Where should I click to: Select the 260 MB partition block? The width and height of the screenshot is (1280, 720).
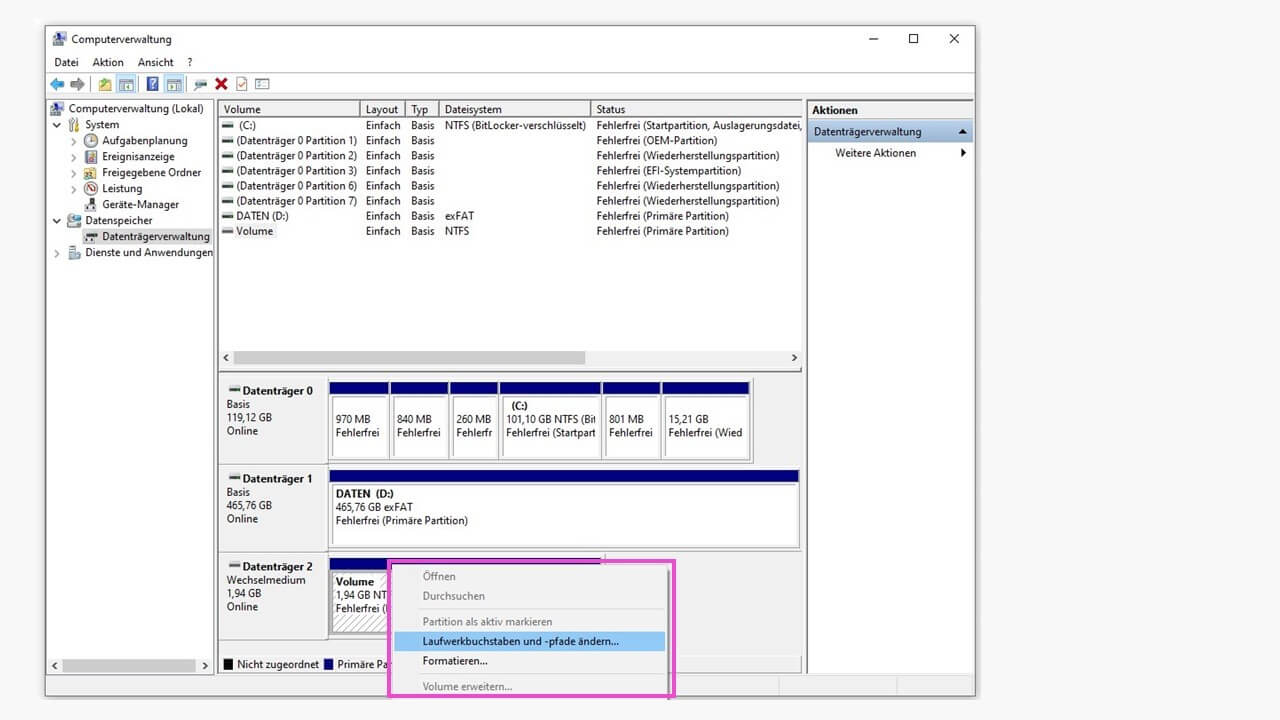(474, 420)
